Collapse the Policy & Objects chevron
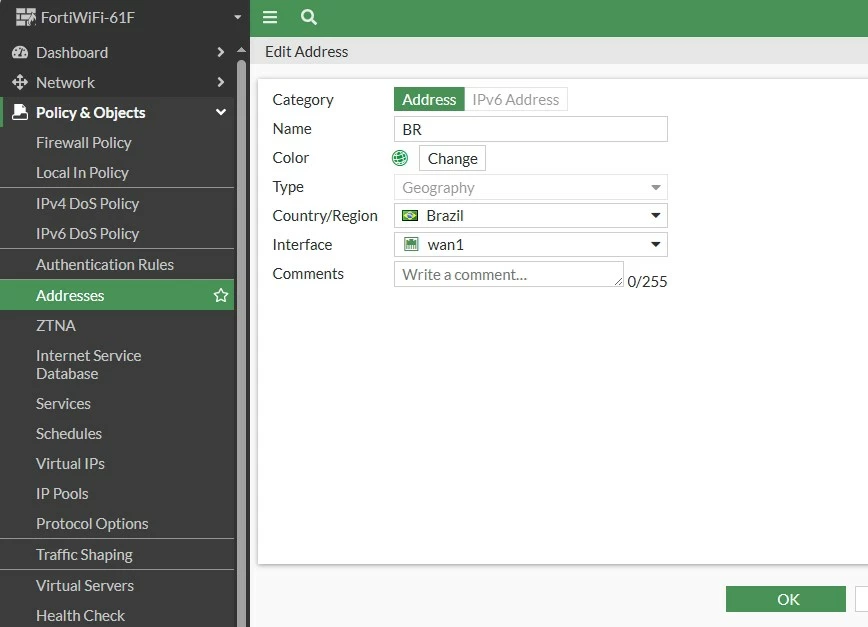 coord(221,112)
